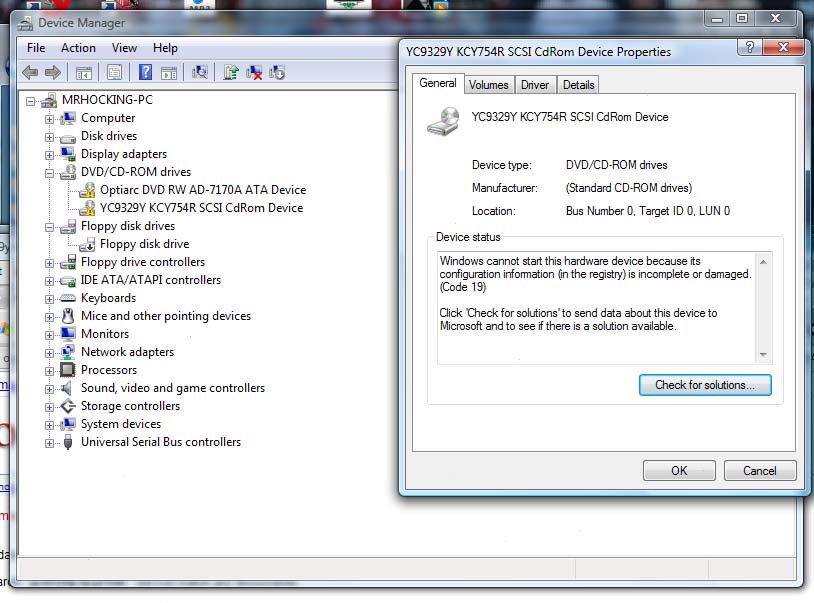Switch to the Details tab
The image size is (814, 603).
click(x=579, y=85)
